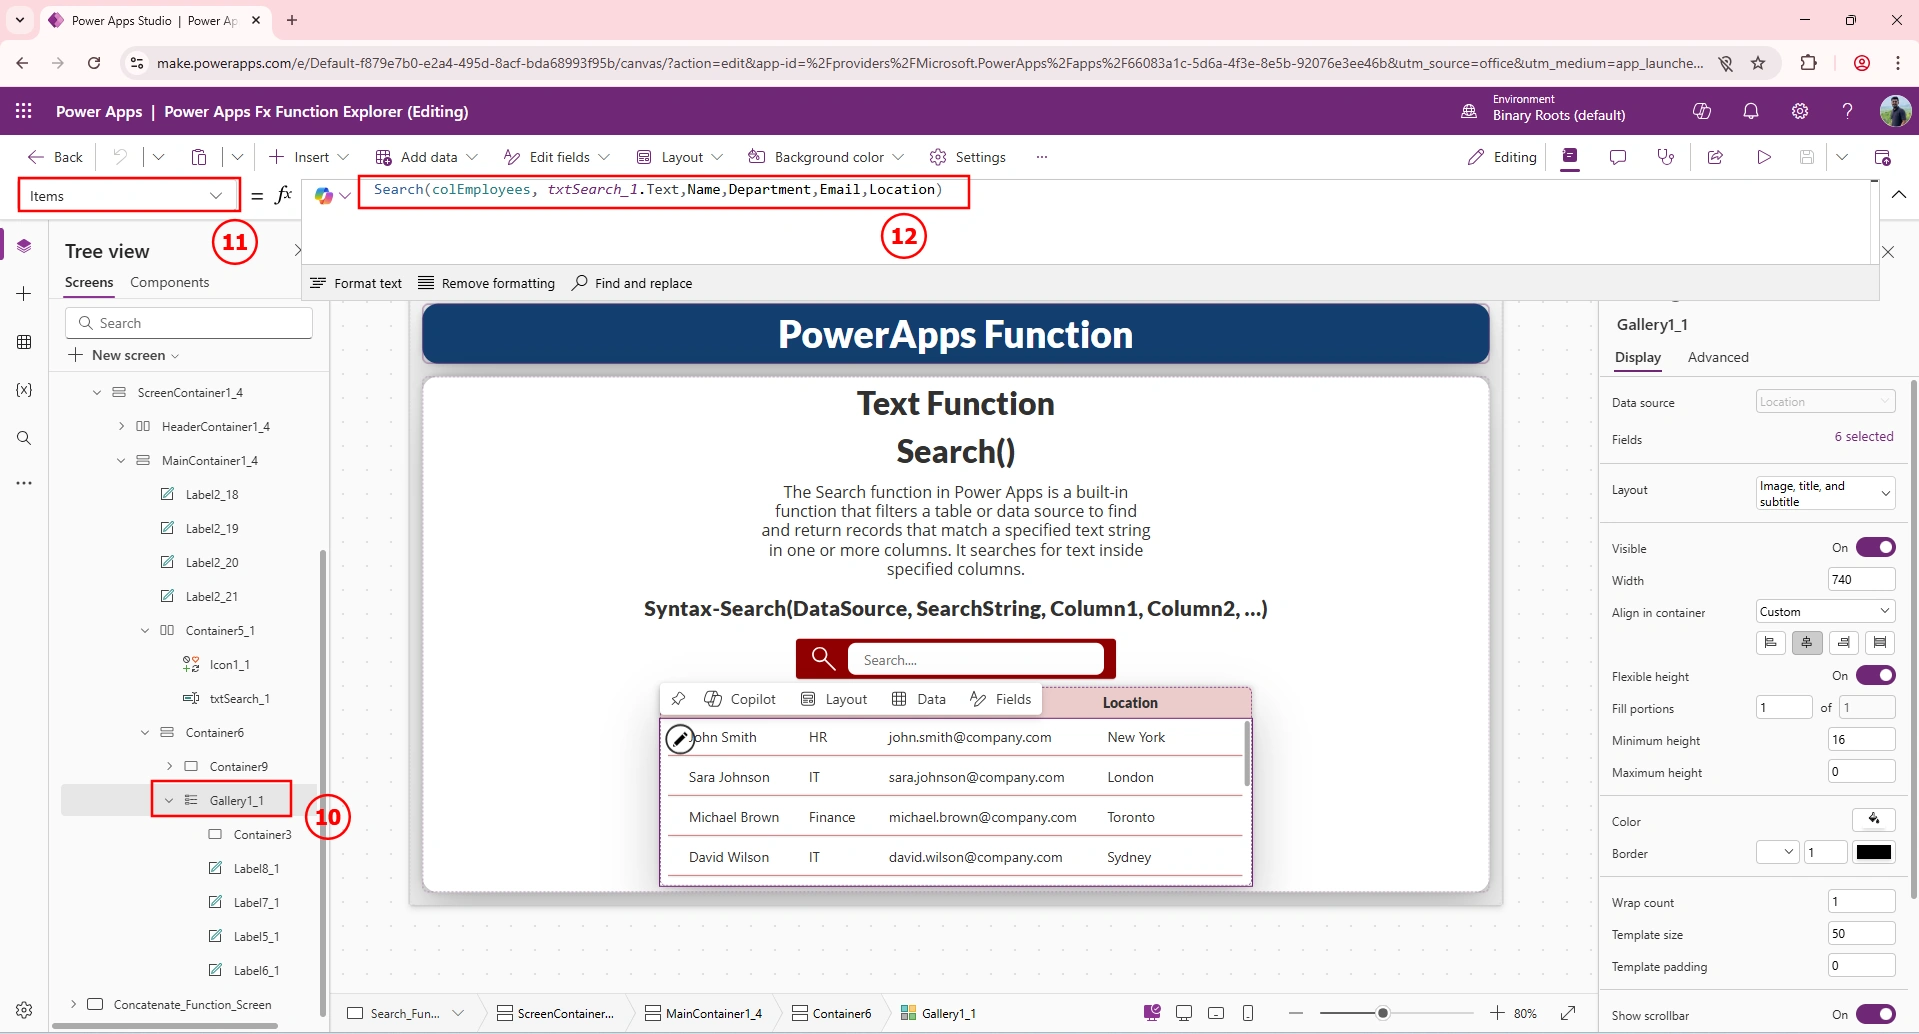Open the save options dropdown arrow
This screenshot has height=1034, width=1919.
pos(1842,157)
